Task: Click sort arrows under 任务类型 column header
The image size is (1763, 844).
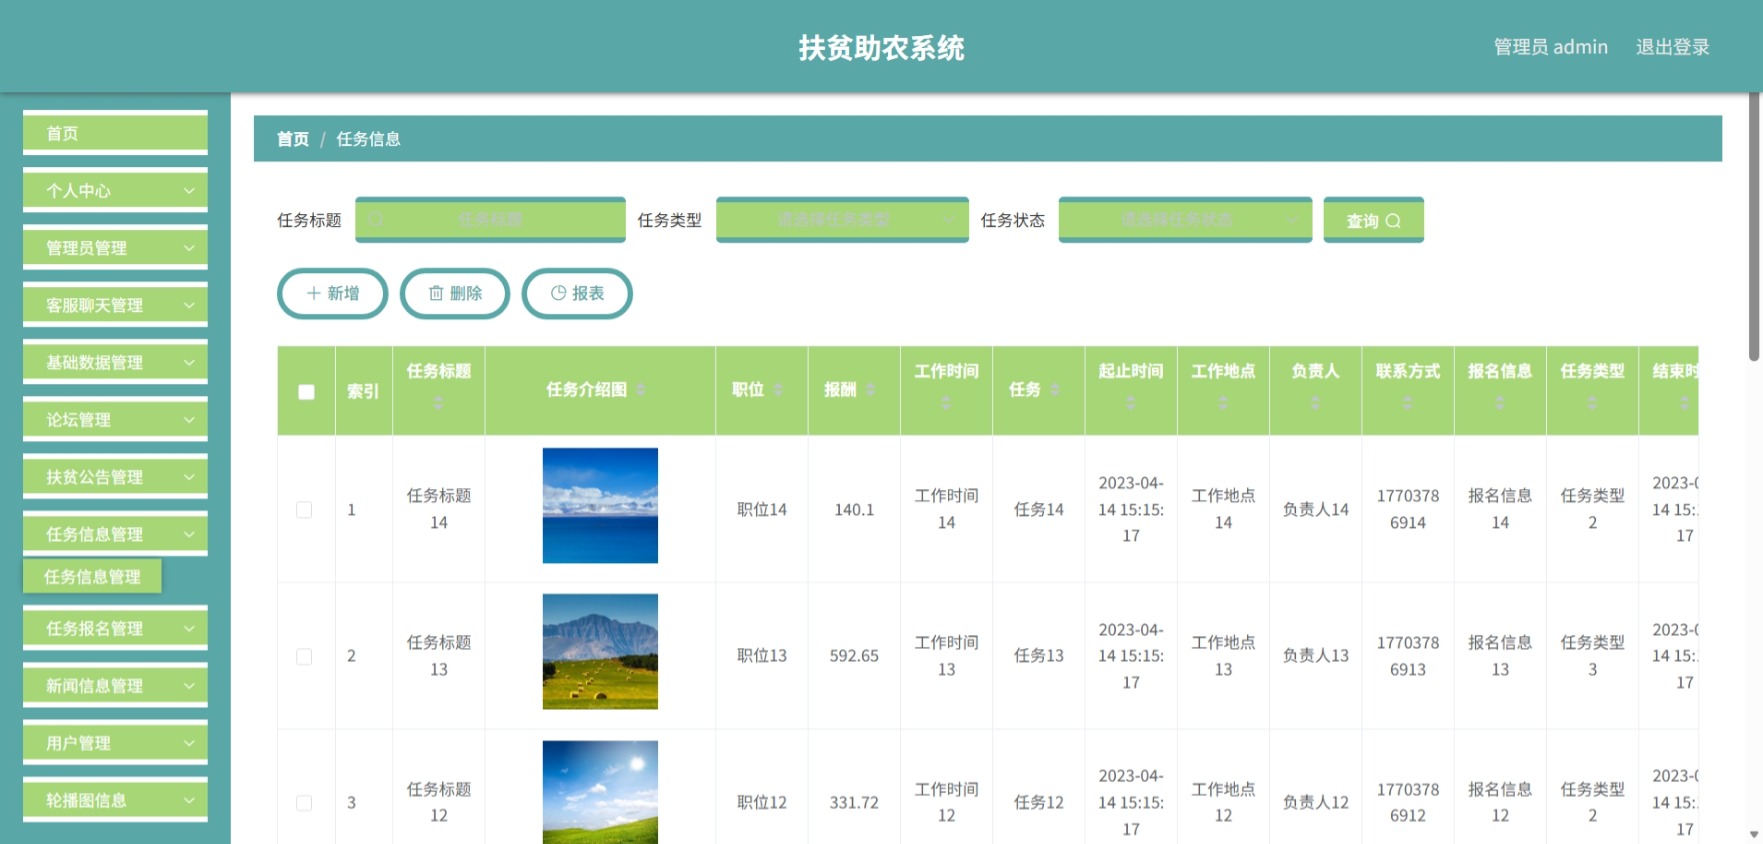Action: 1592,402
